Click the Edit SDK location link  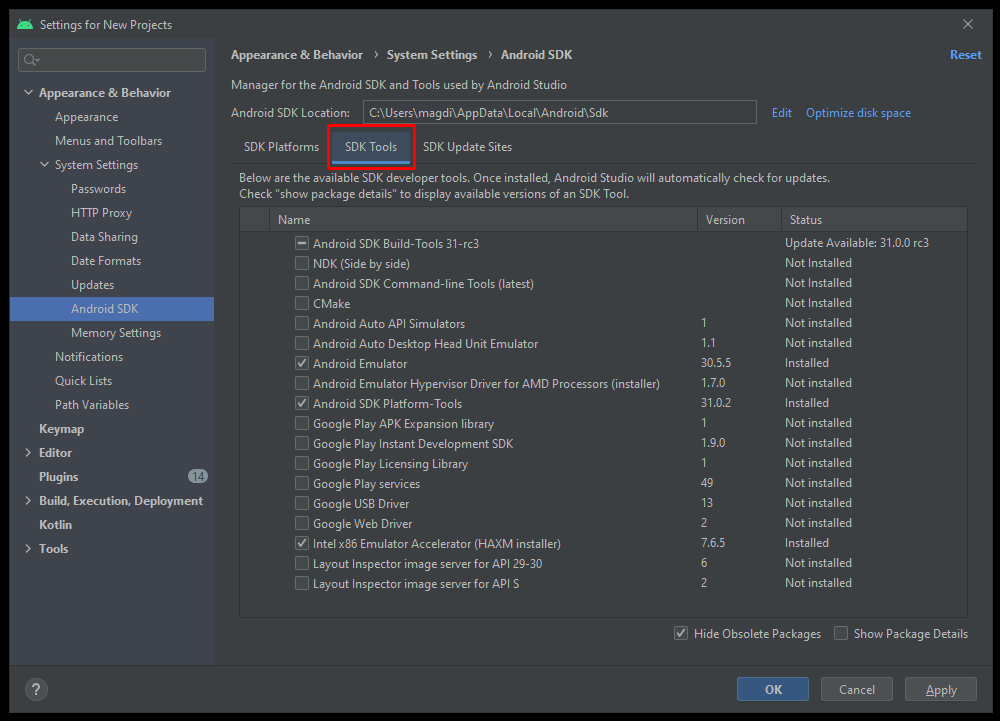click(781, 113)
